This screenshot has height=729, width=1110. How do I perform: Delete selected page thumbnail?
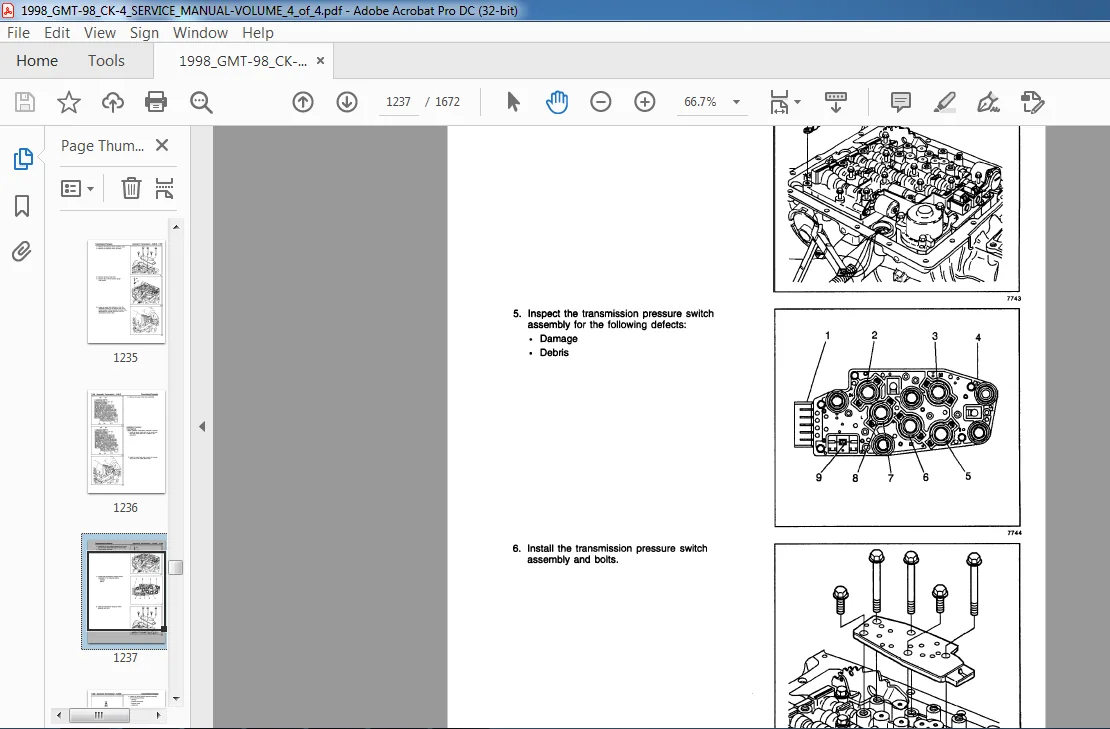pyautogui.click(x=131, y=188)
